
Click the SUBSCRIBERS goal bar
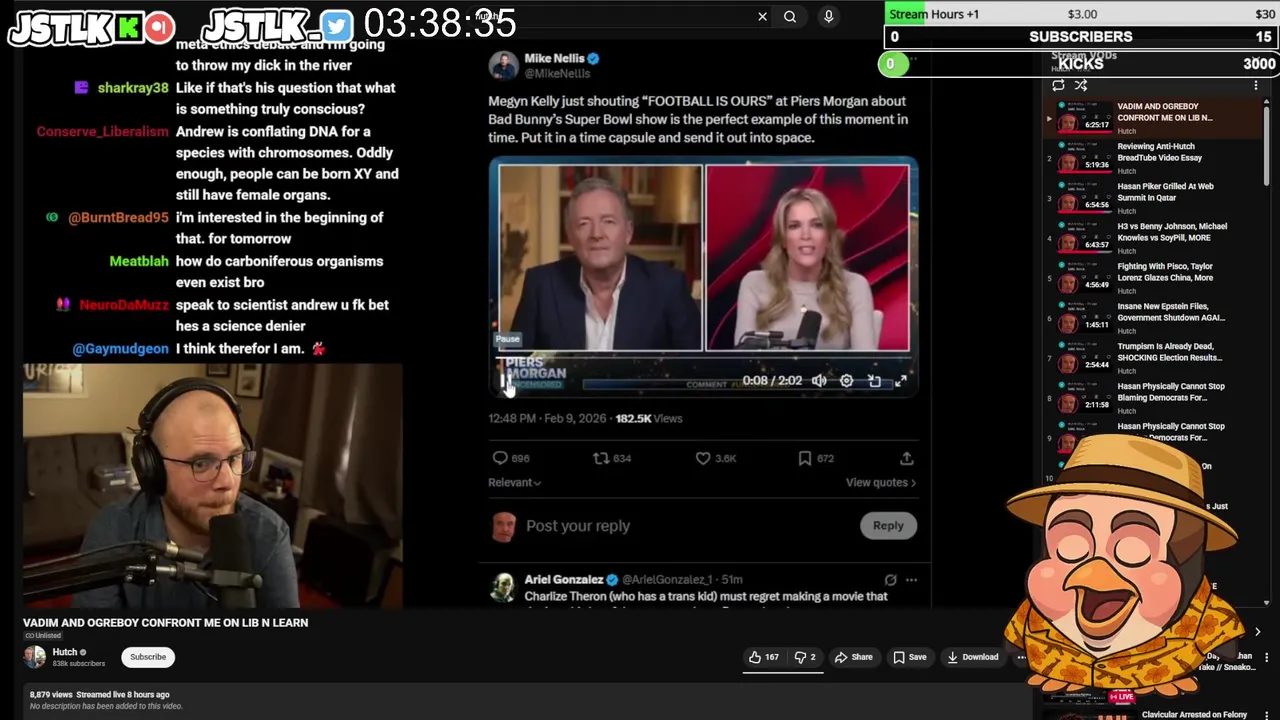[x=1081, y=37]
